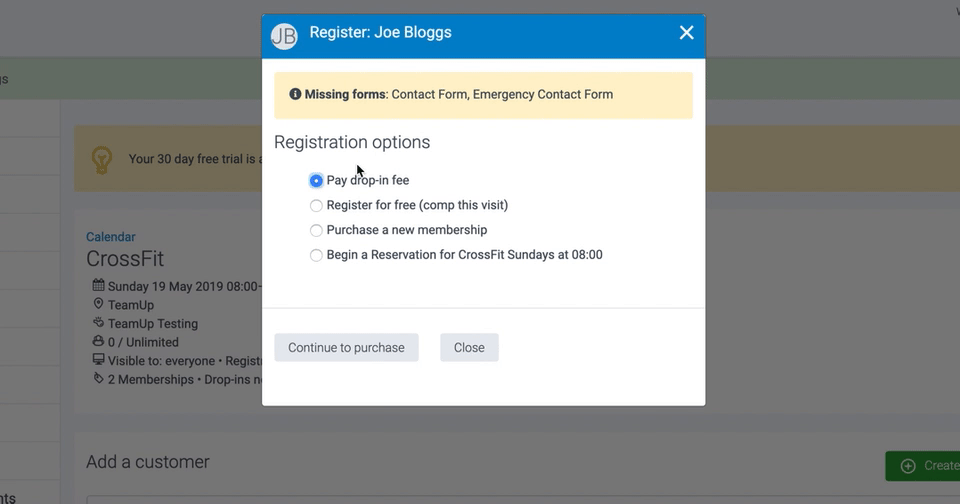Click the grey Close button in dialog footer
This screenshot has width=960, height=504.
click(x=469, y=348)
